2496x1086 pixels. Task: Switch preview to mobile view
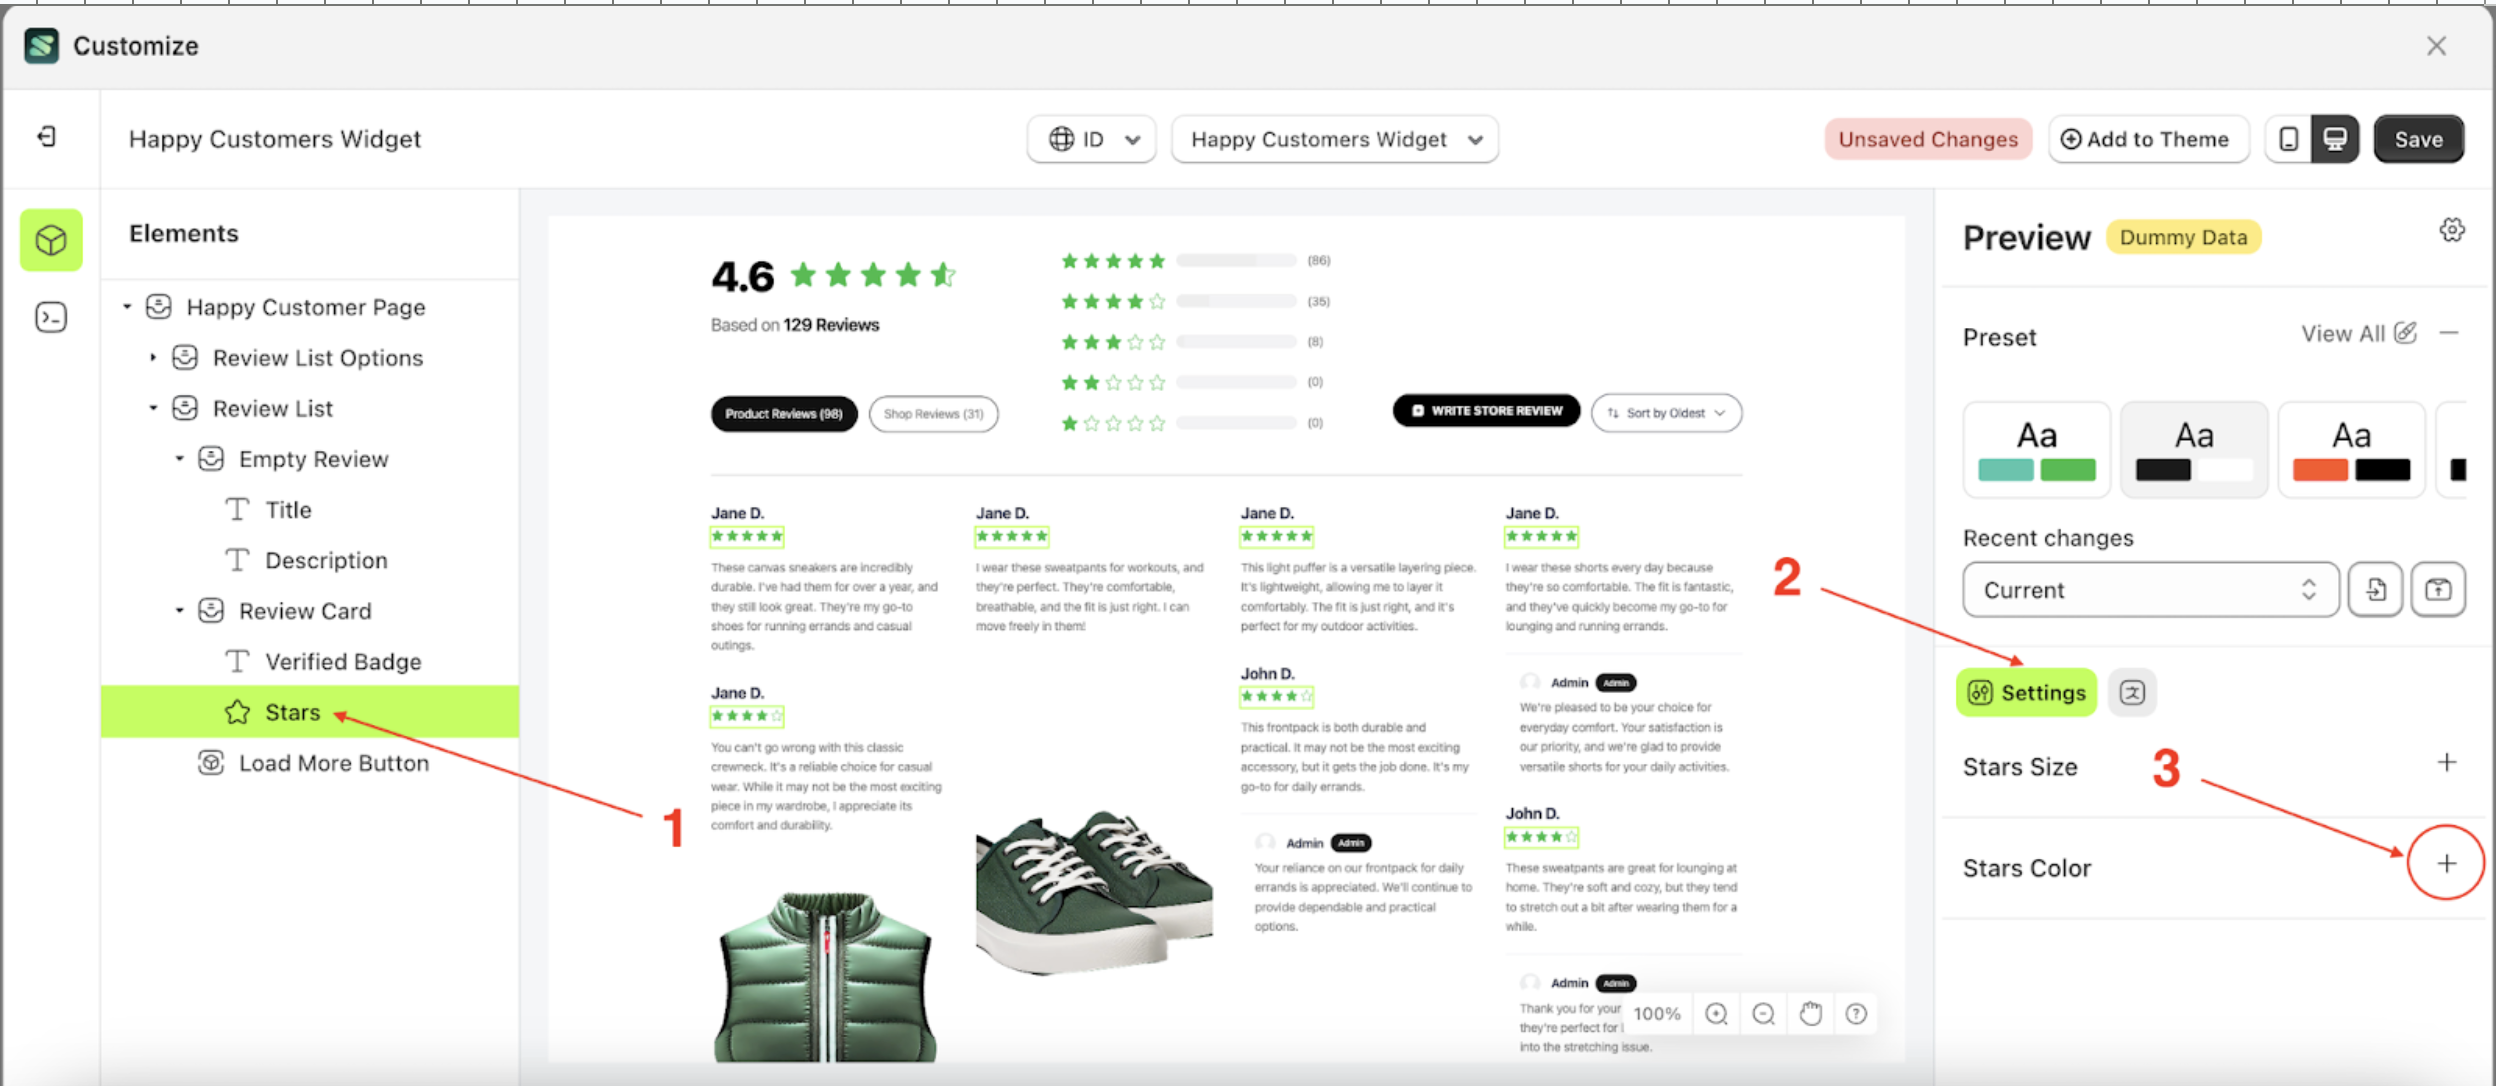(x=2286, y=139)
